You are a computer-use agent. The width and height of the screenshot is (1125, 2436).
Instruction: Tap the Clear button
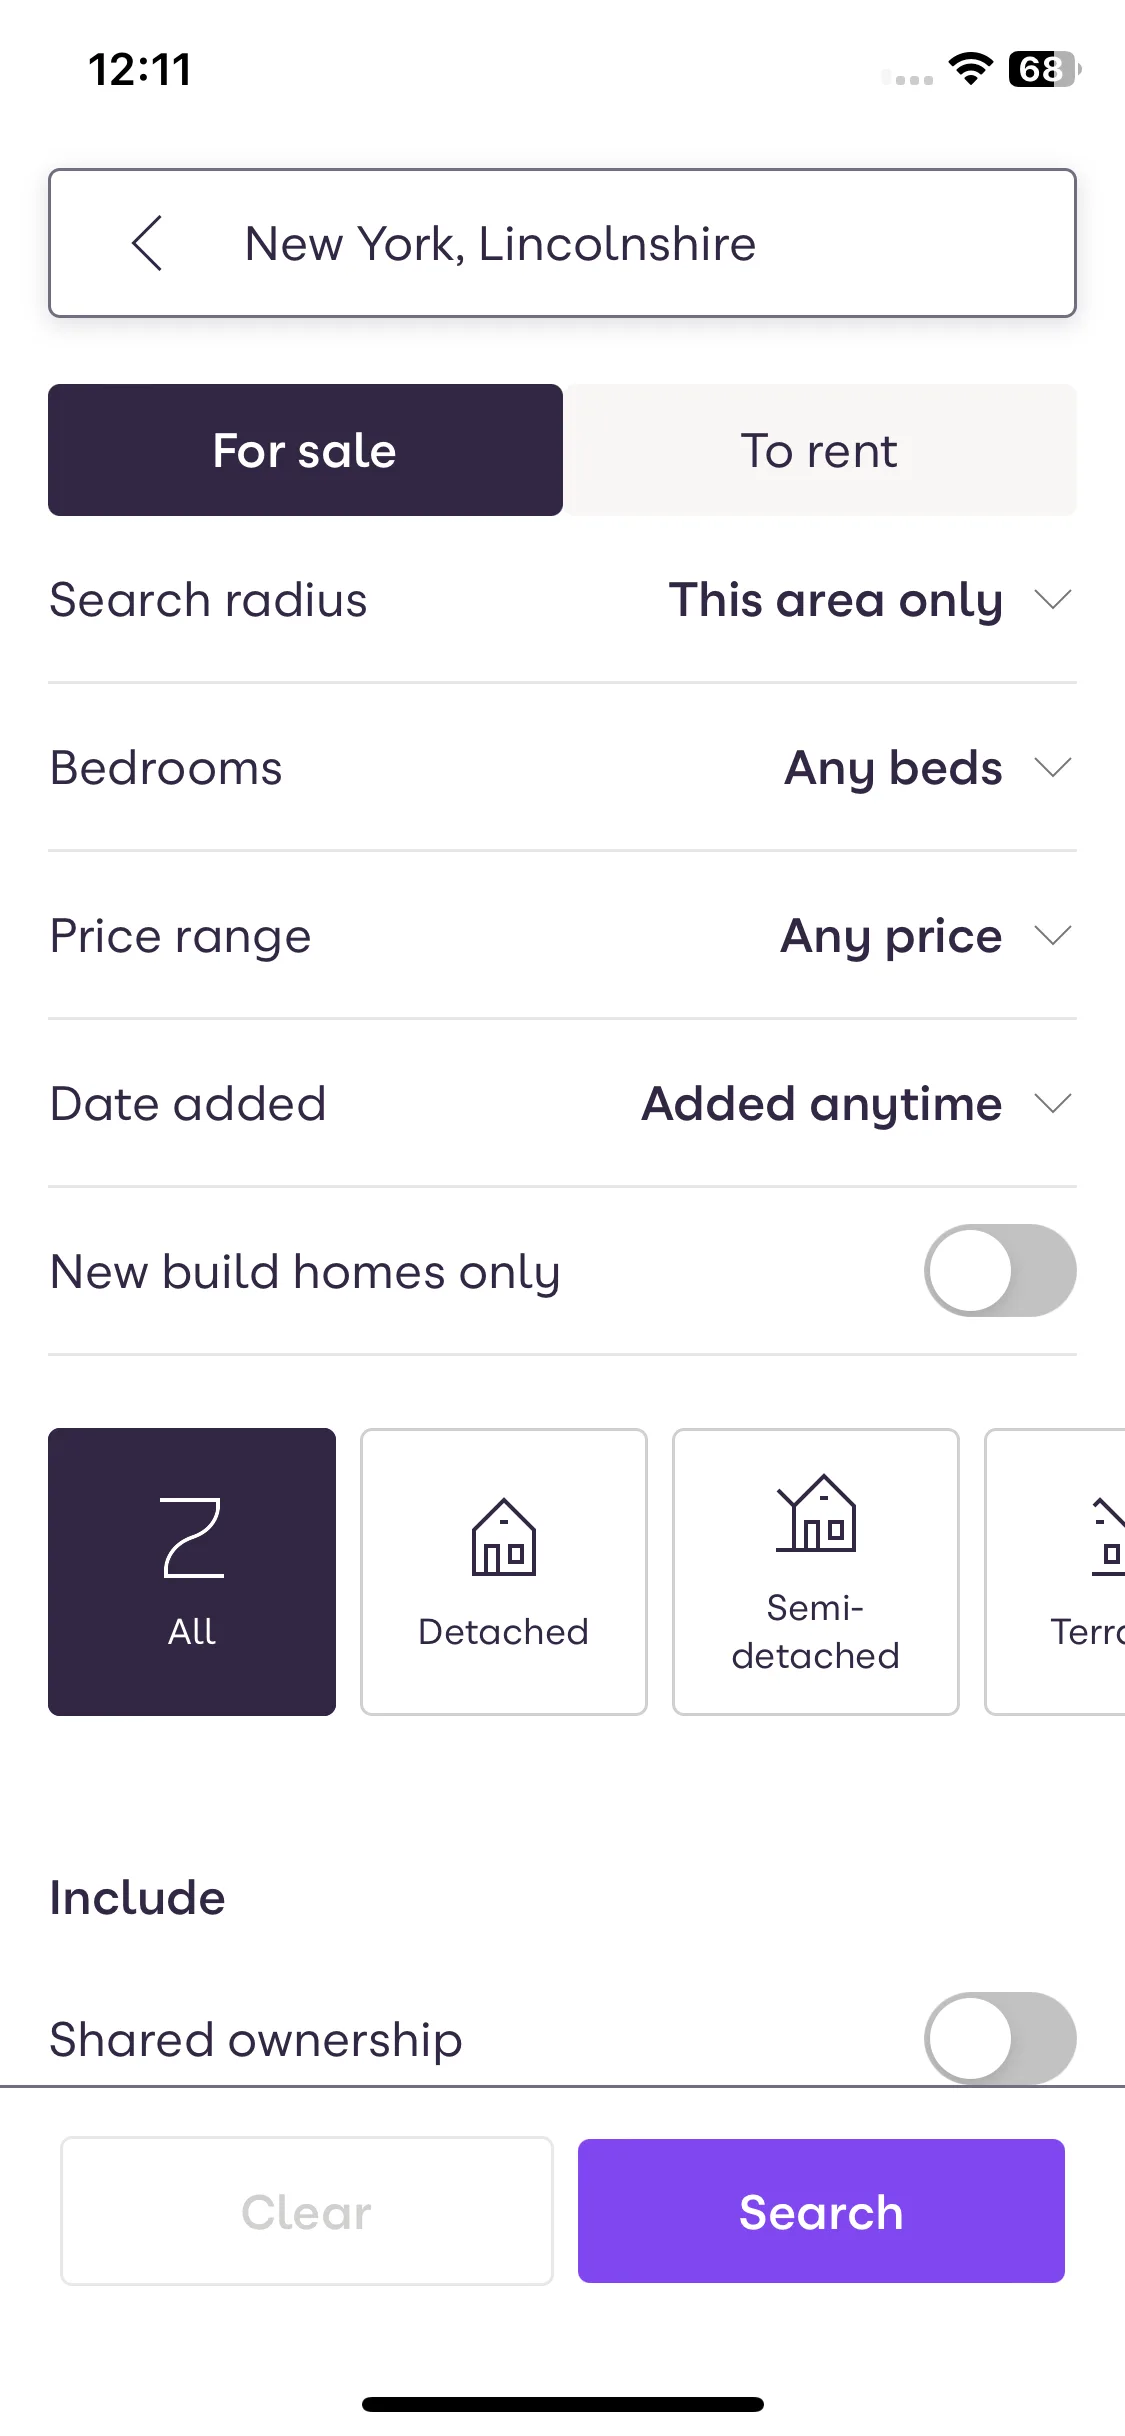click(307, 2211)
